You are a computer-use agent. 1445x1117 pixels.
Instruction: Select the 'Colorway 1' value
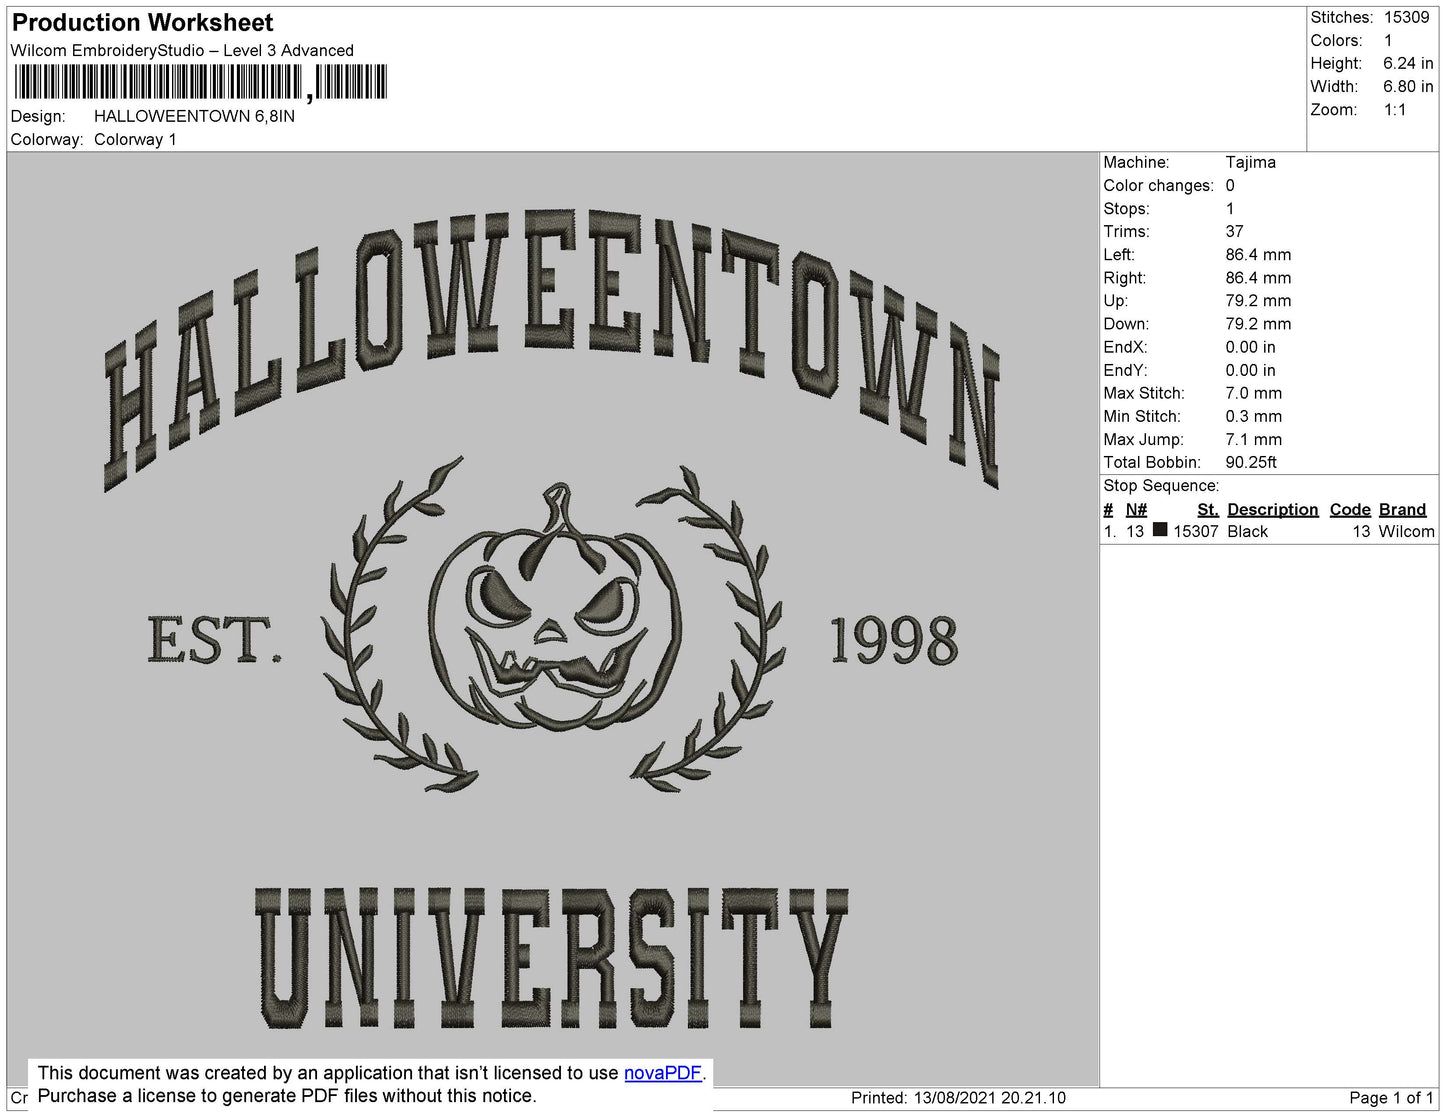pyautogui.click(x=135, y=140)
